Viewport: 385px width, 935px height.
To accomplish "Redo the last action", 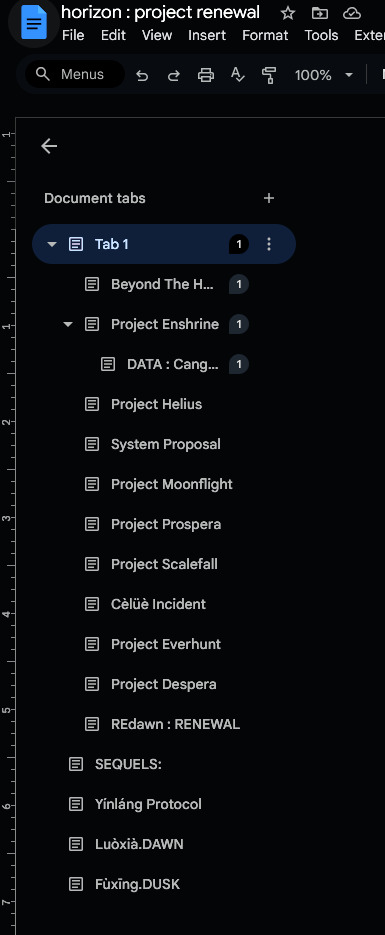I will (x=173, y=75).
